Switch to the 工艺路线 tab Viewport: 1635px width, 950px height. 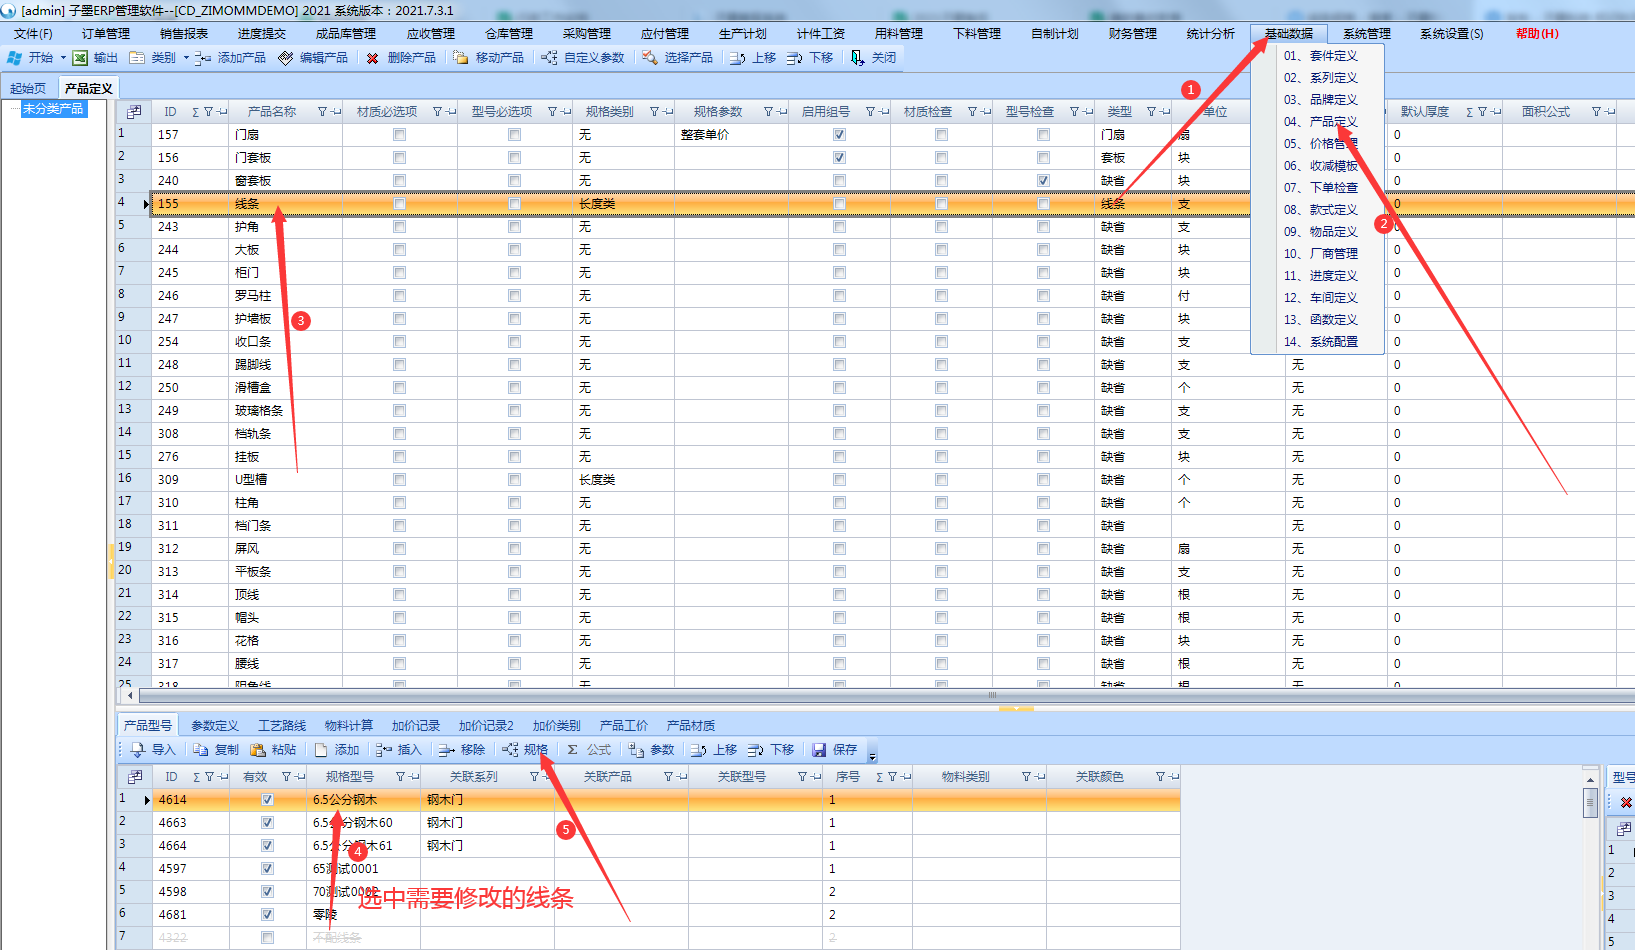[x=282, y=726]
